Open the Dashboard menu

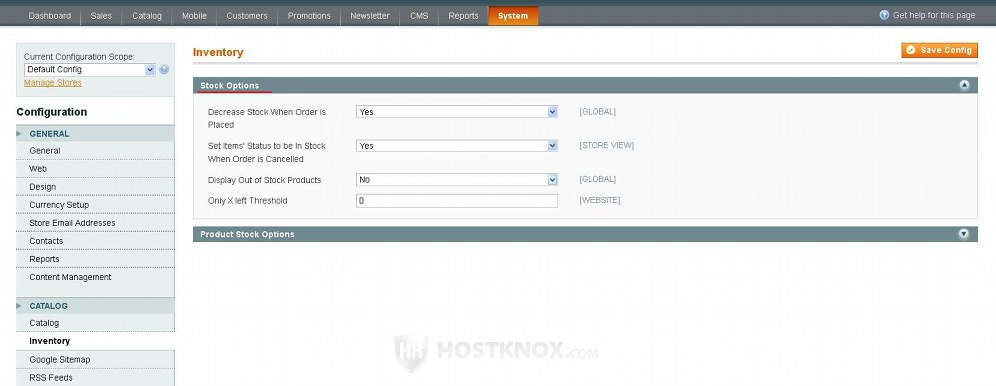point(50,16)
